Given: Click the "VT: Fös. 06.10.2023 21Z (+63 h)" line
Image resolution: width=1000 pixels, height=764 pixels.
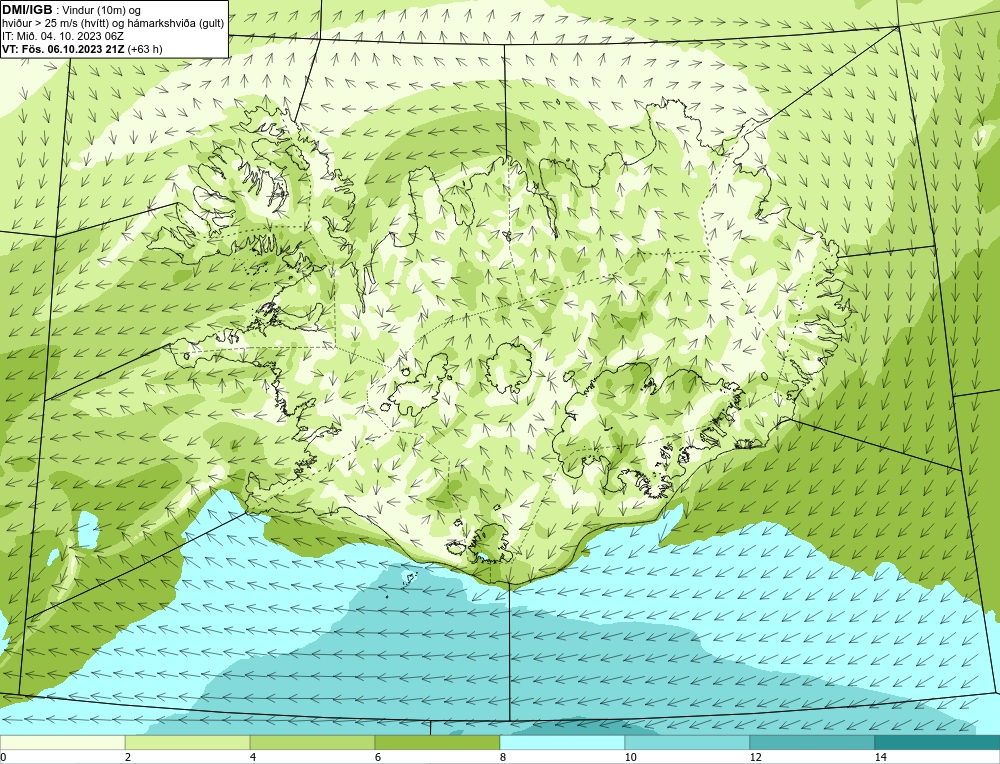Looking at the screenshot, I should coord(82,48).
